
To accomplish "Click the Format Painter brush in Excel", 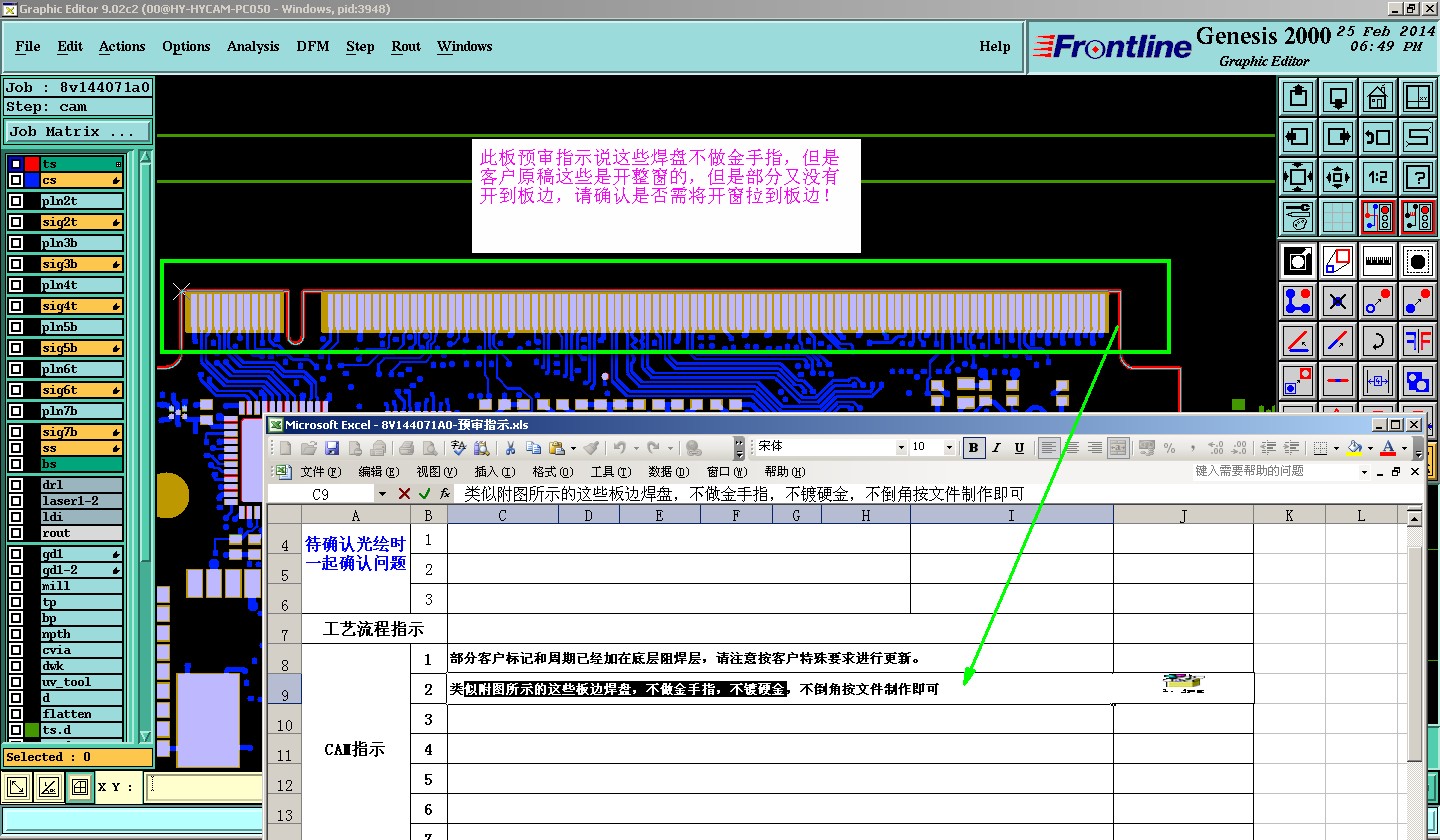I will pos(591,448).
